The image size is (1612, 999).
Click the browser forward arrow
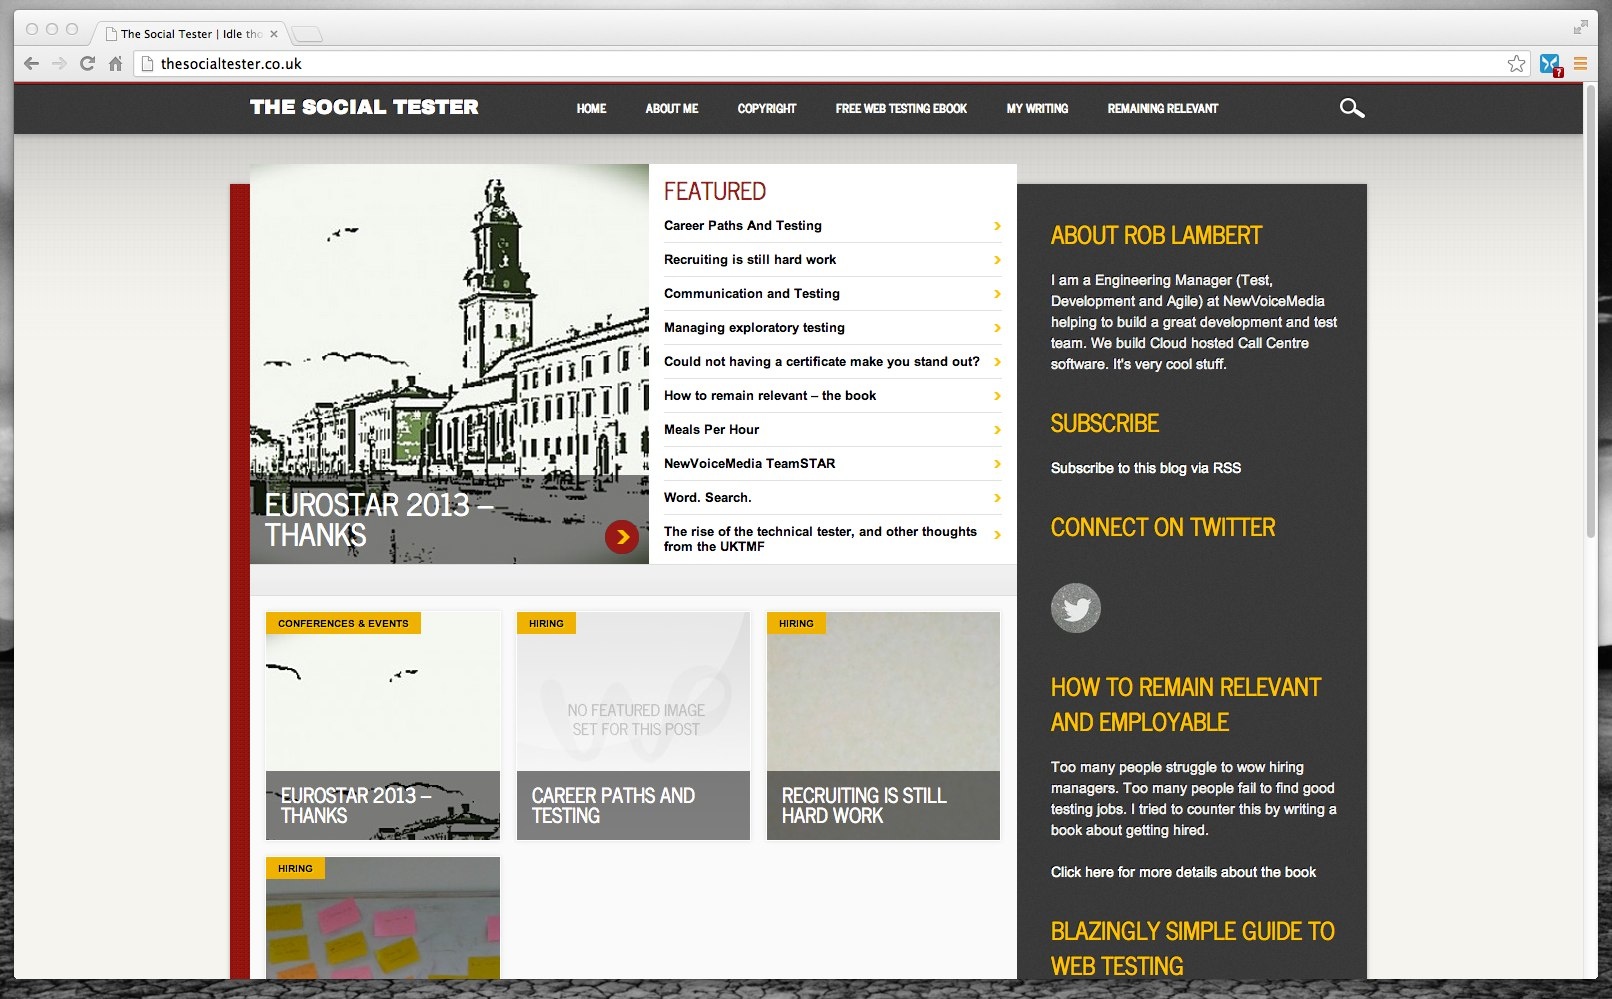(59, 64)
